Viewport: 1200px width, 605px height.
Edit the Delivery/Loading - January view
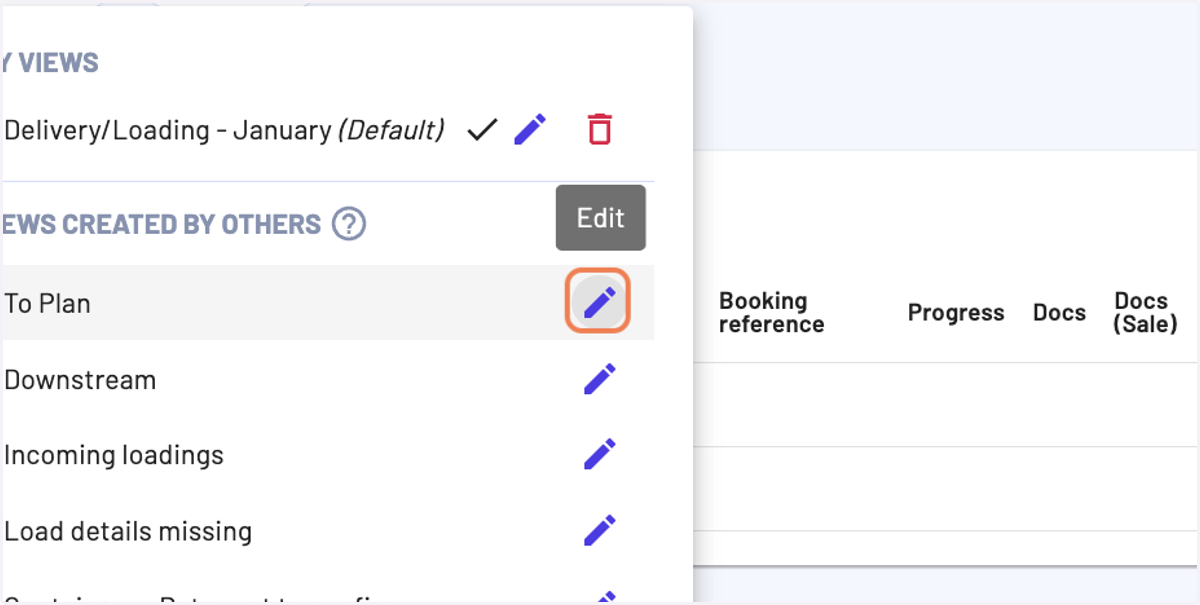click(530, 129)
